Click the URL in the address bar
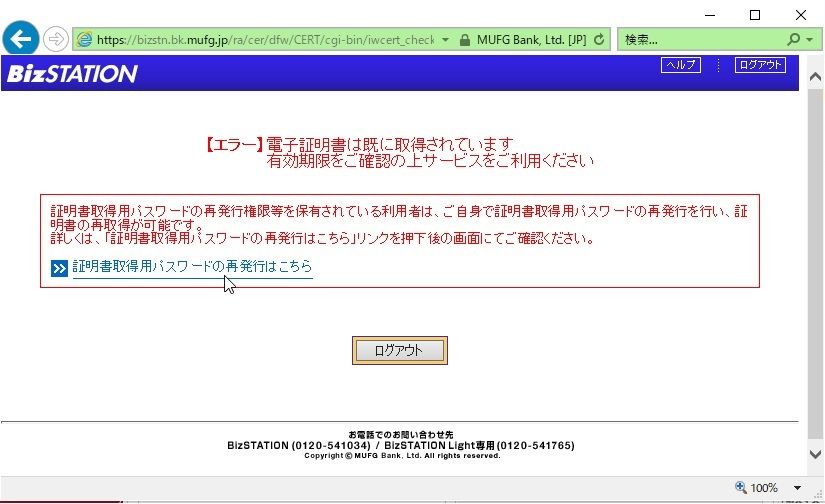Image resolution: width=825 pixels, height=504 pixels. pyautogui.click(x=266, y=40)
